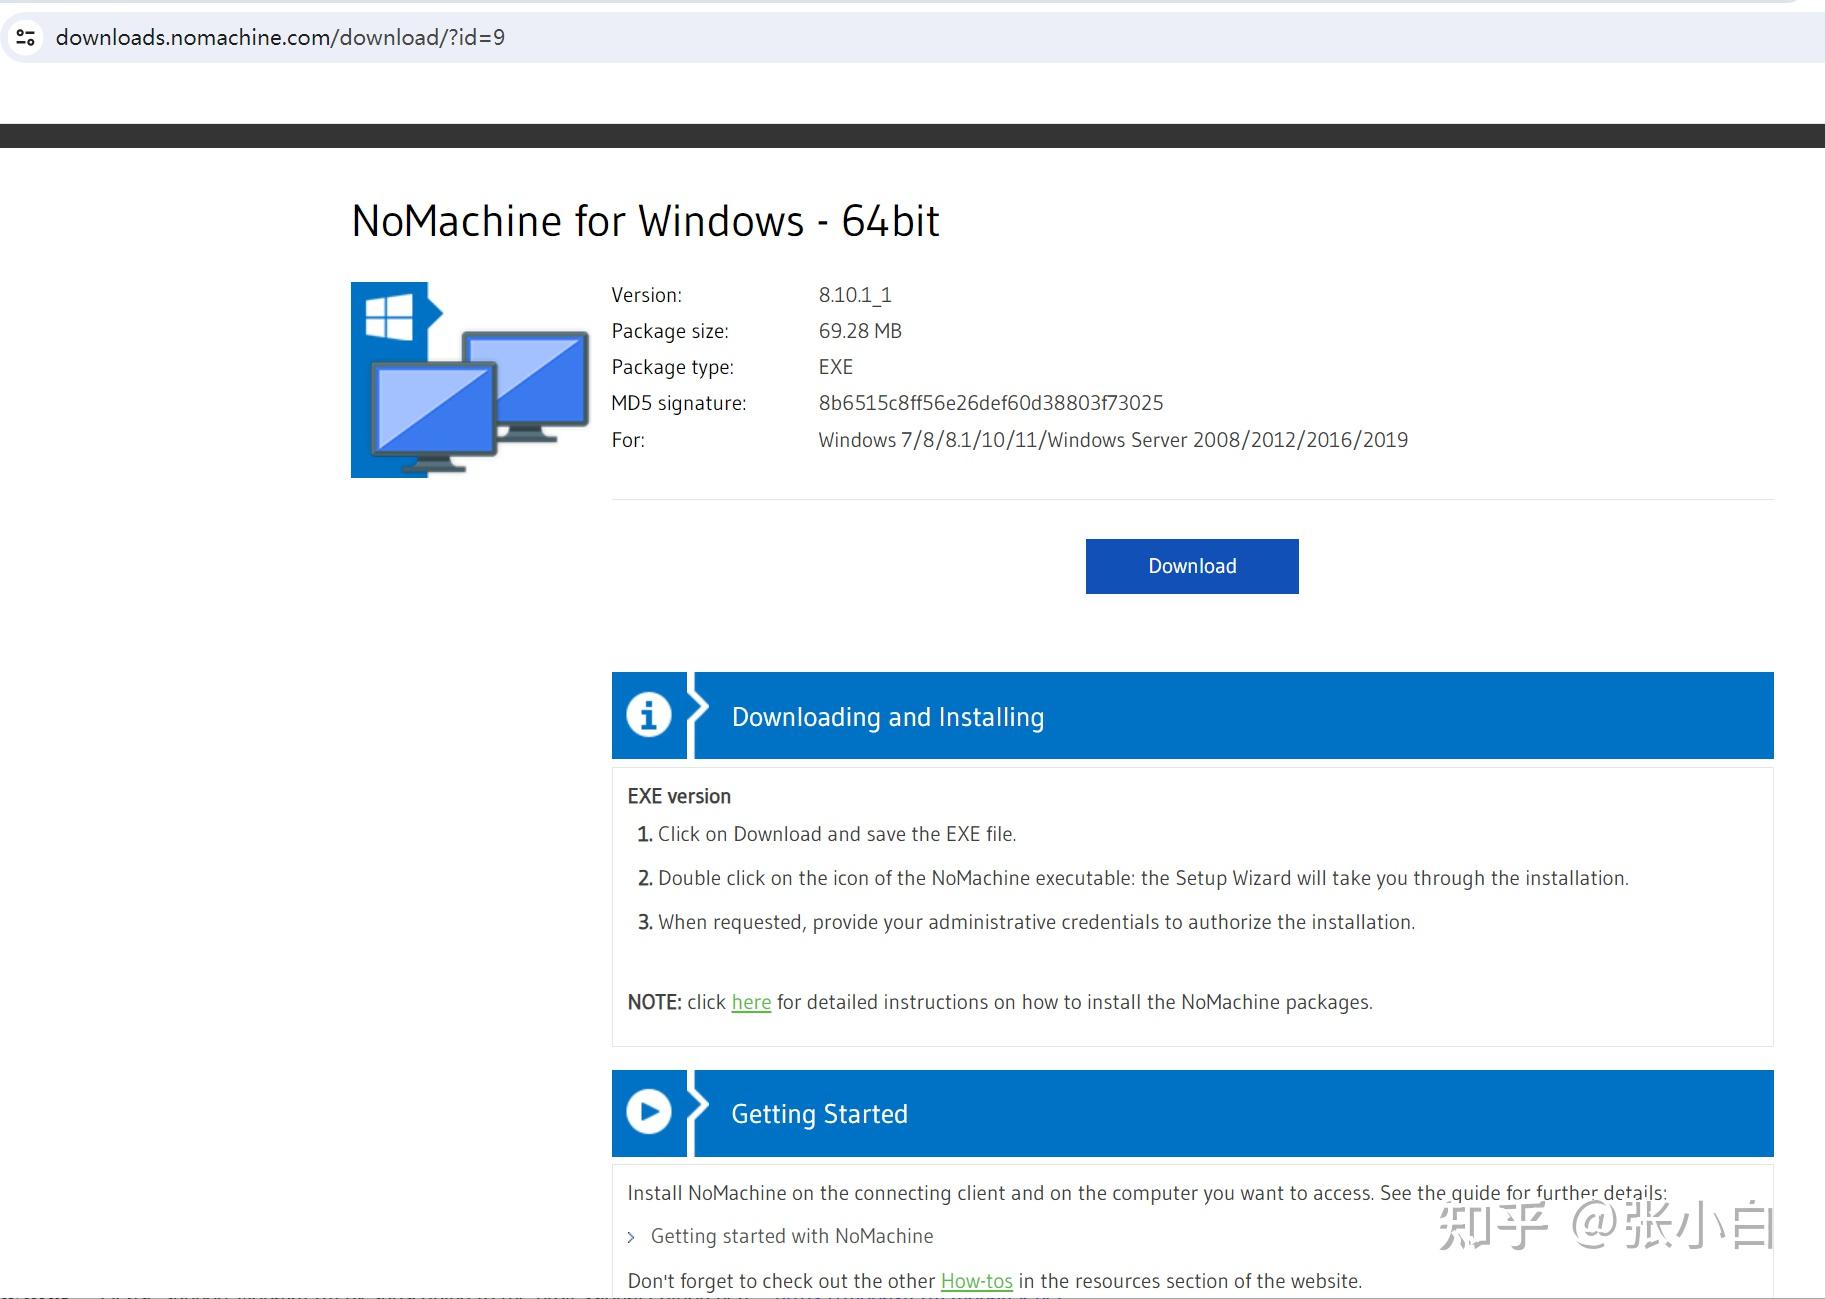Click the 'Package type:' label
The image size is (1825, 1299).
point(673,367)
